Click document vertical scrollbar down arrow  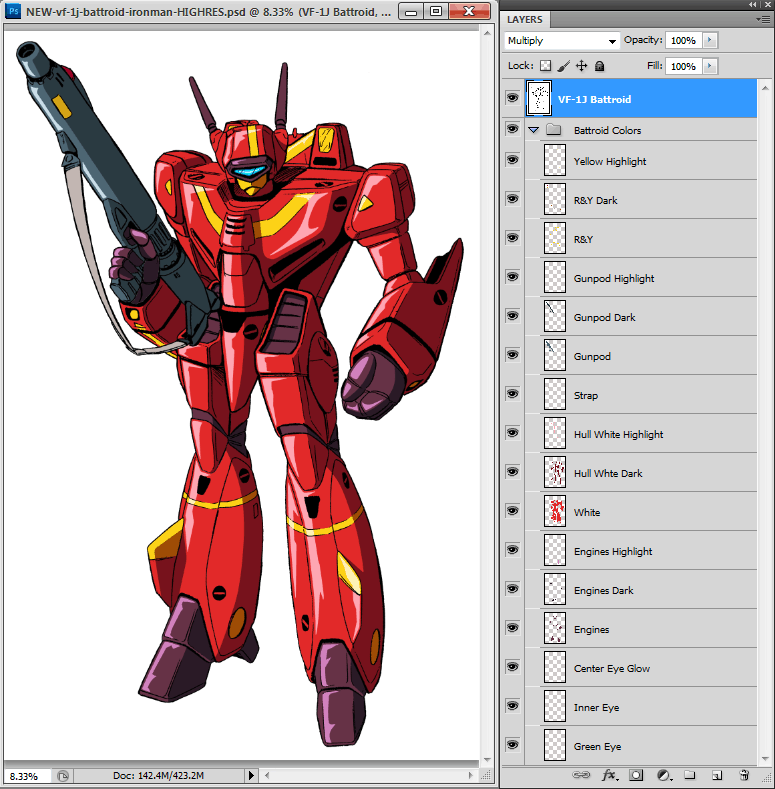click(487, 760)
